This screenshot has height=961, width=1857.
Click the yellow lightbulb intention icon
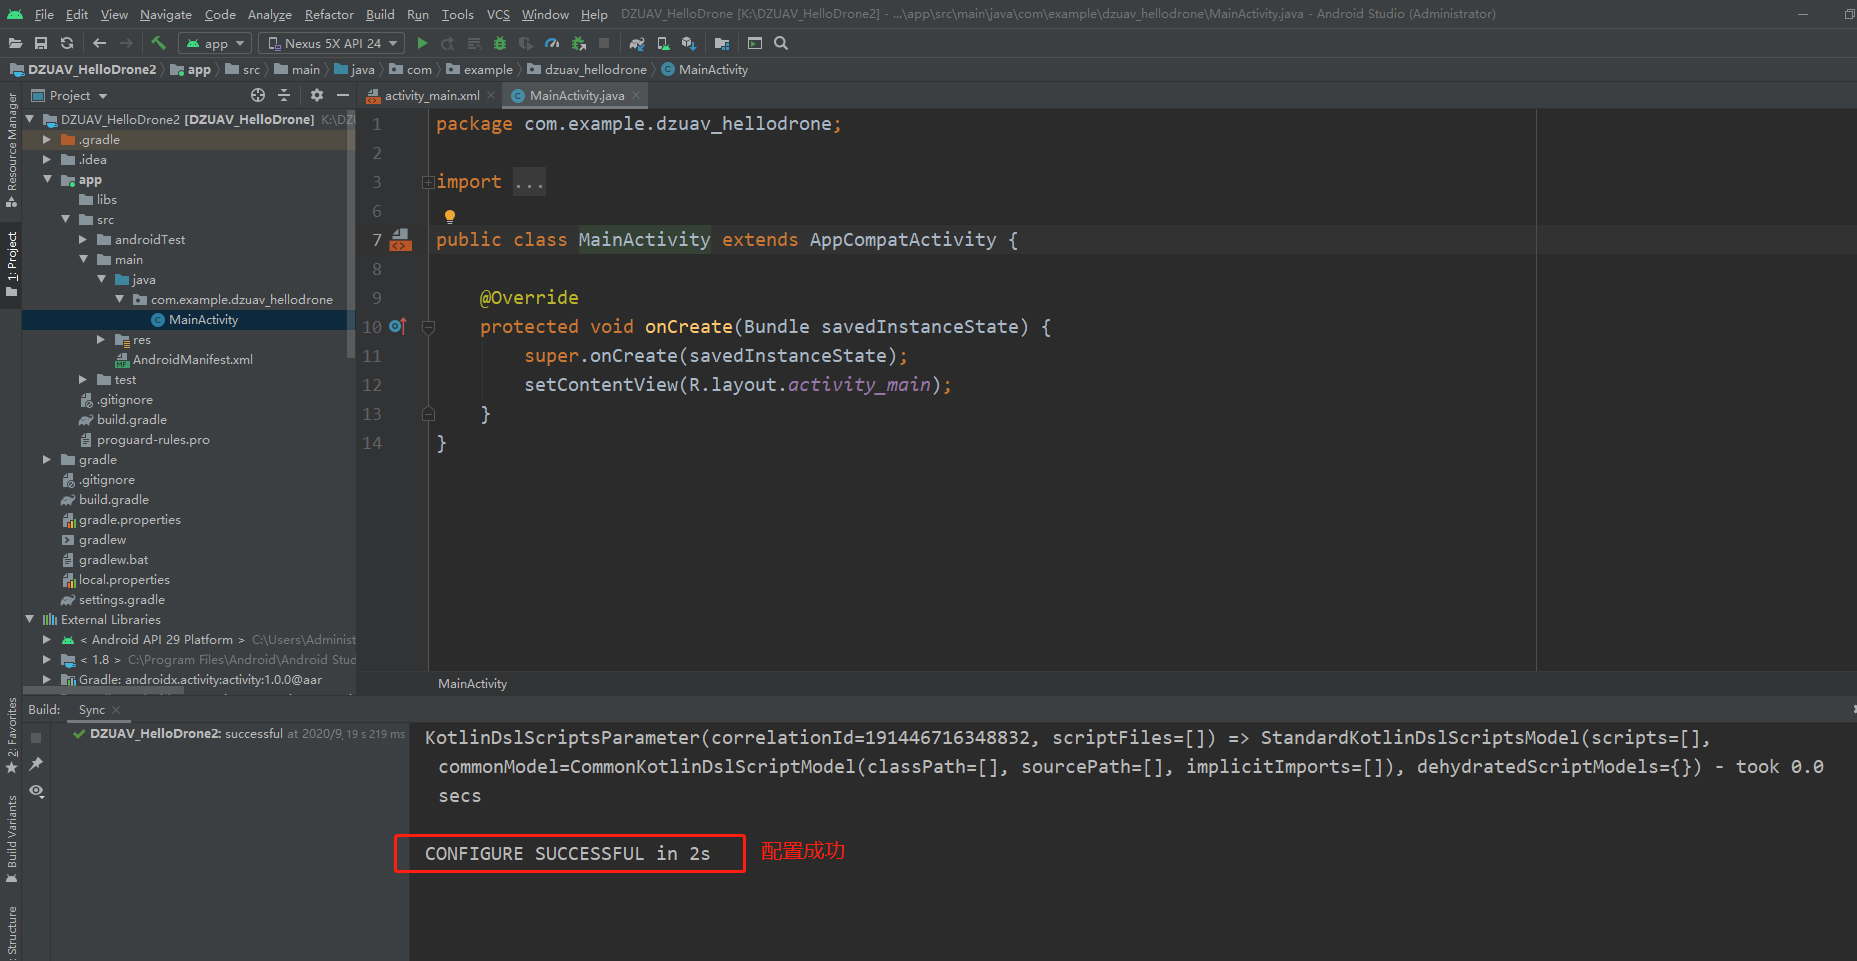450,216
